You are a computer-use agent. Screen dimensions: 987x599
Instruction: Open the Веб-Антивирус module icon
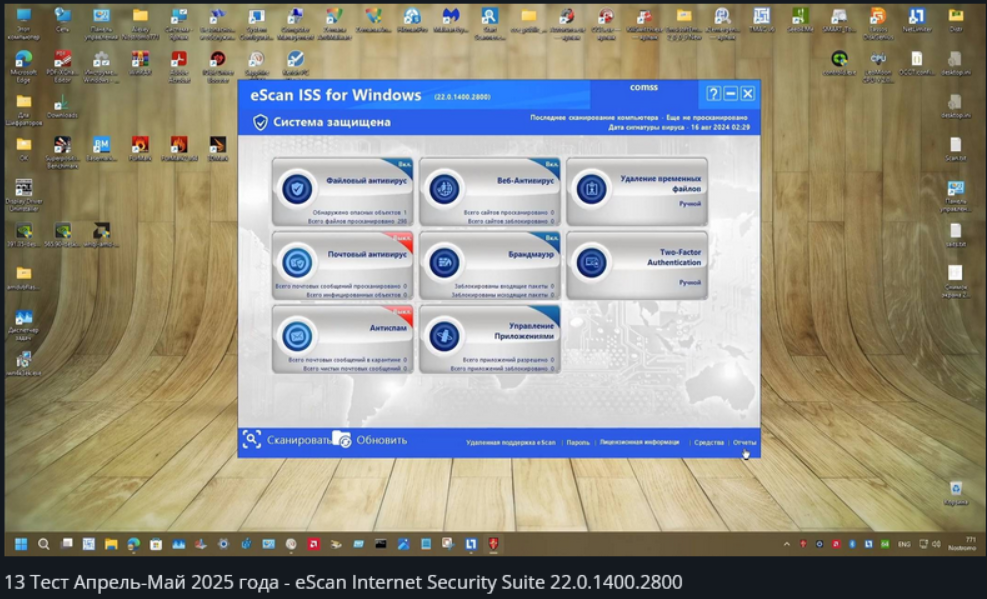pos(444,188)
